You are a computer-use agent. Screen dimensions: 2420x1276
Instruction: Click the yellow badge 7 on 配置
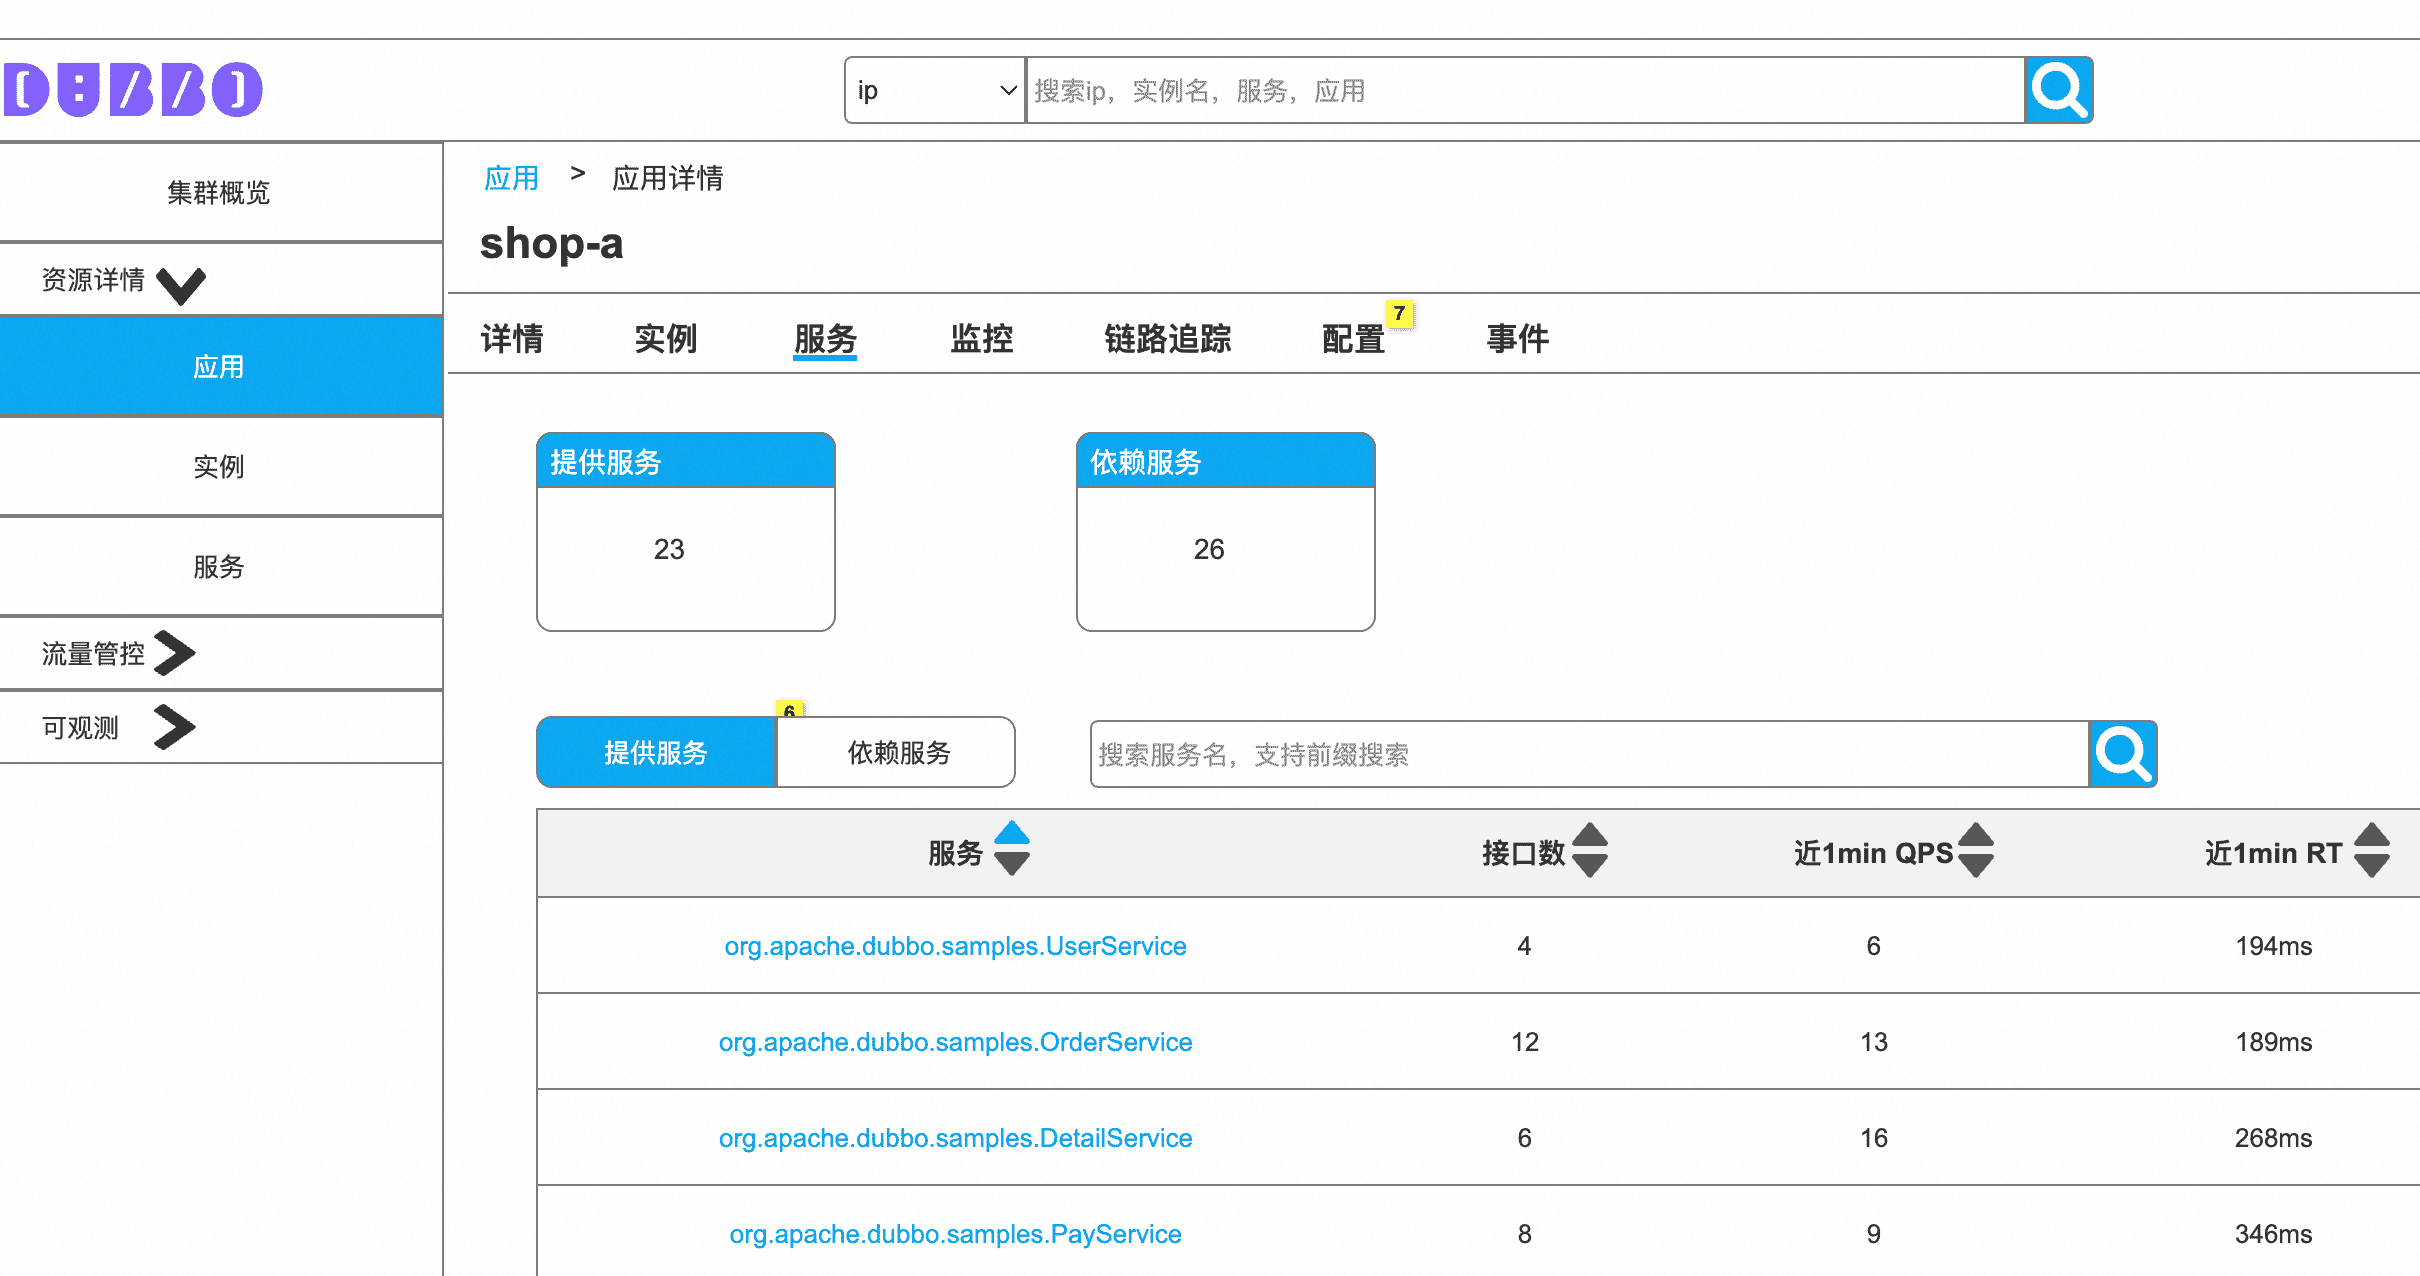(1399, 314)
